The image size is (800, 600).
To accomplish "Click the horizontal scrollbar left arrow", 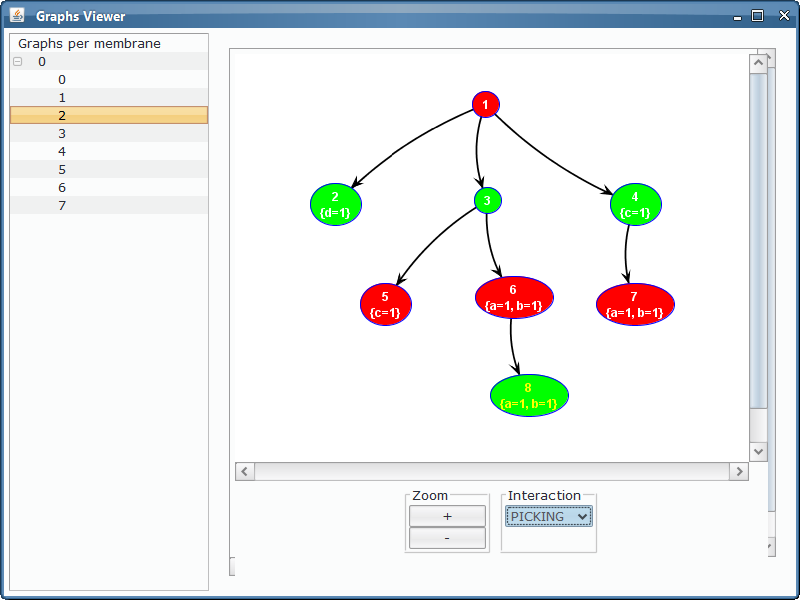I will pyautogui.click(x=245, y=471).
